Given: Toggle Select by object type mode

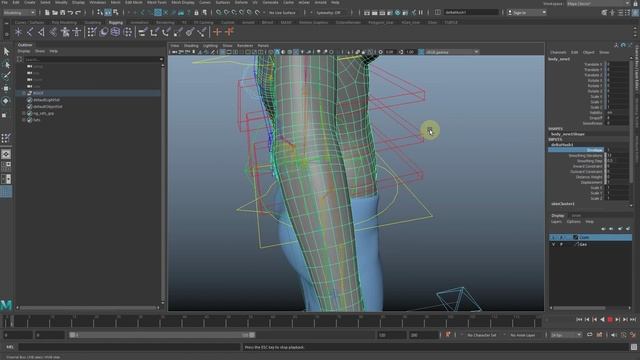Looking at the screenshot, I should [108, 13].
